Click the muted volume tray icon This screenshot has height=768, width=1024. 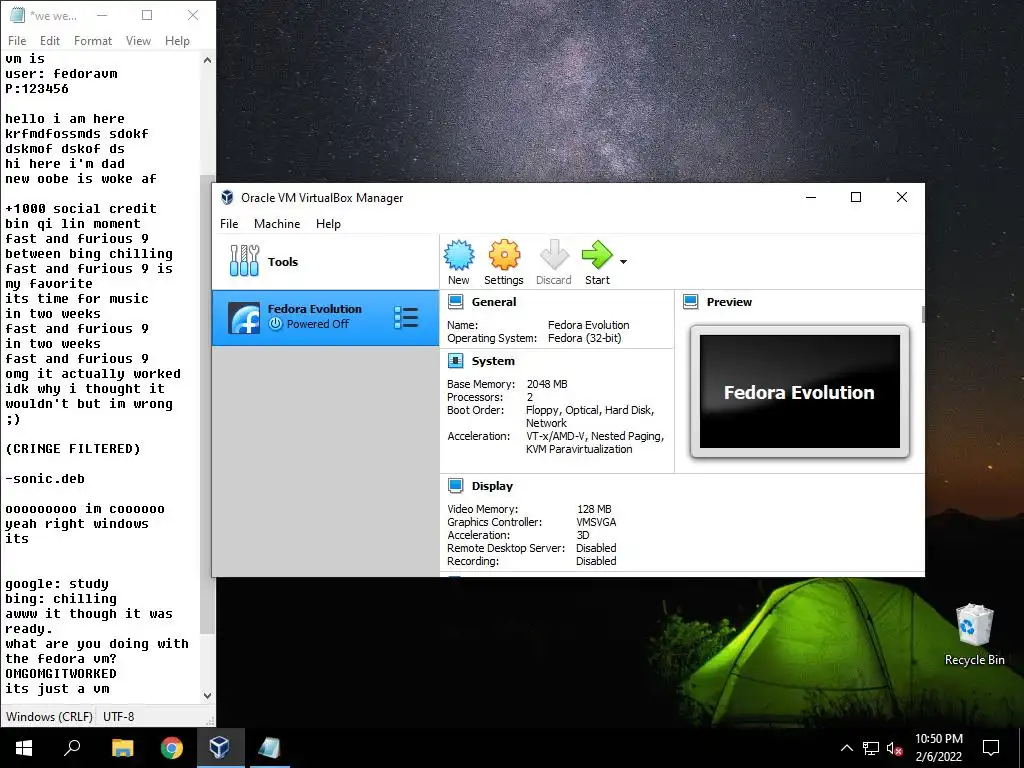(894, 748)
